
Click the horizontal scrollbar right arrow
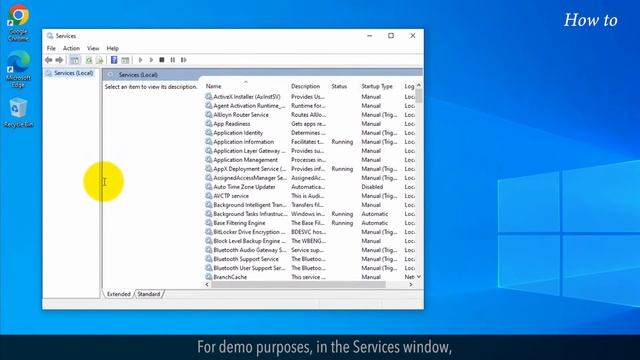[x=411, y=284]
